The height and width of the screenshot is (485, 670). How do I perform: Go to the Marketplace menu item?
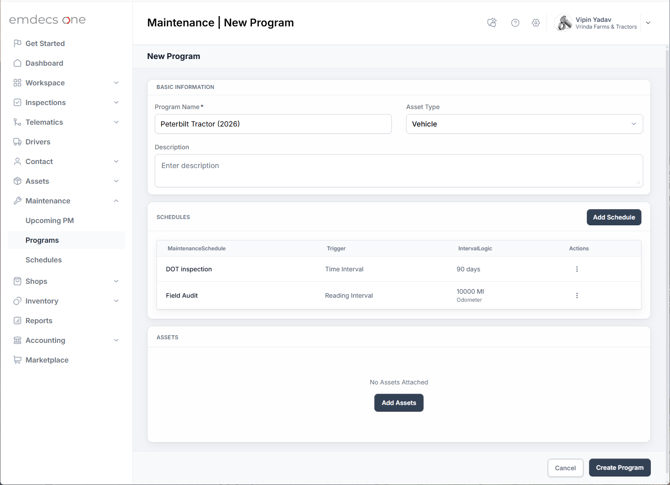[x=47, y=360]
